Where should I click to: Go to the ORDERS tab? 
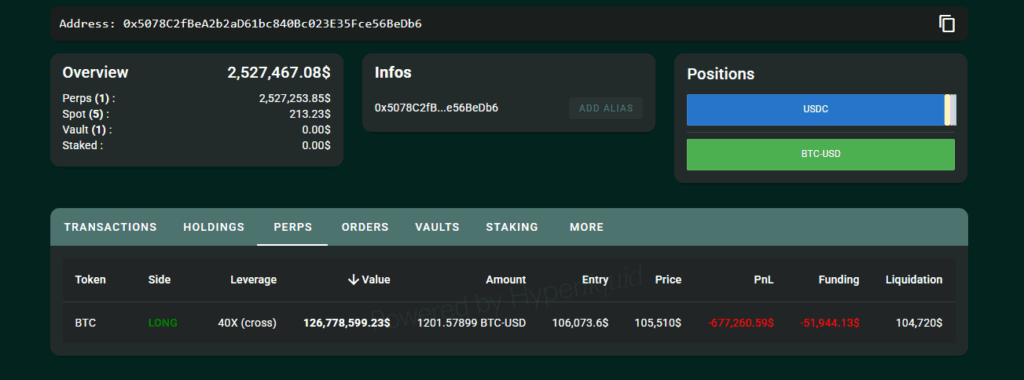[x=365, y=227]
